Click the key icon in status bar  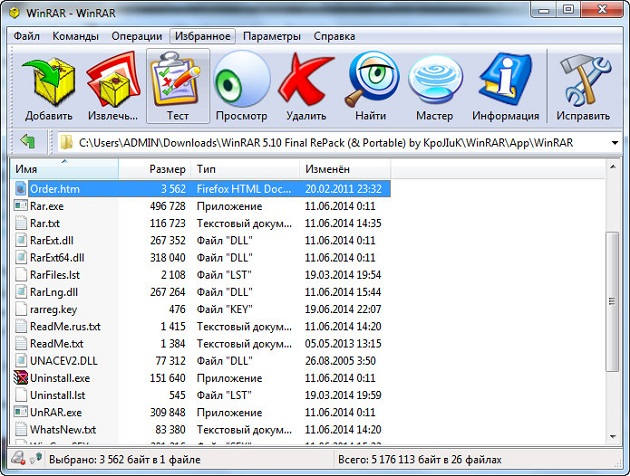click(36, 458)
